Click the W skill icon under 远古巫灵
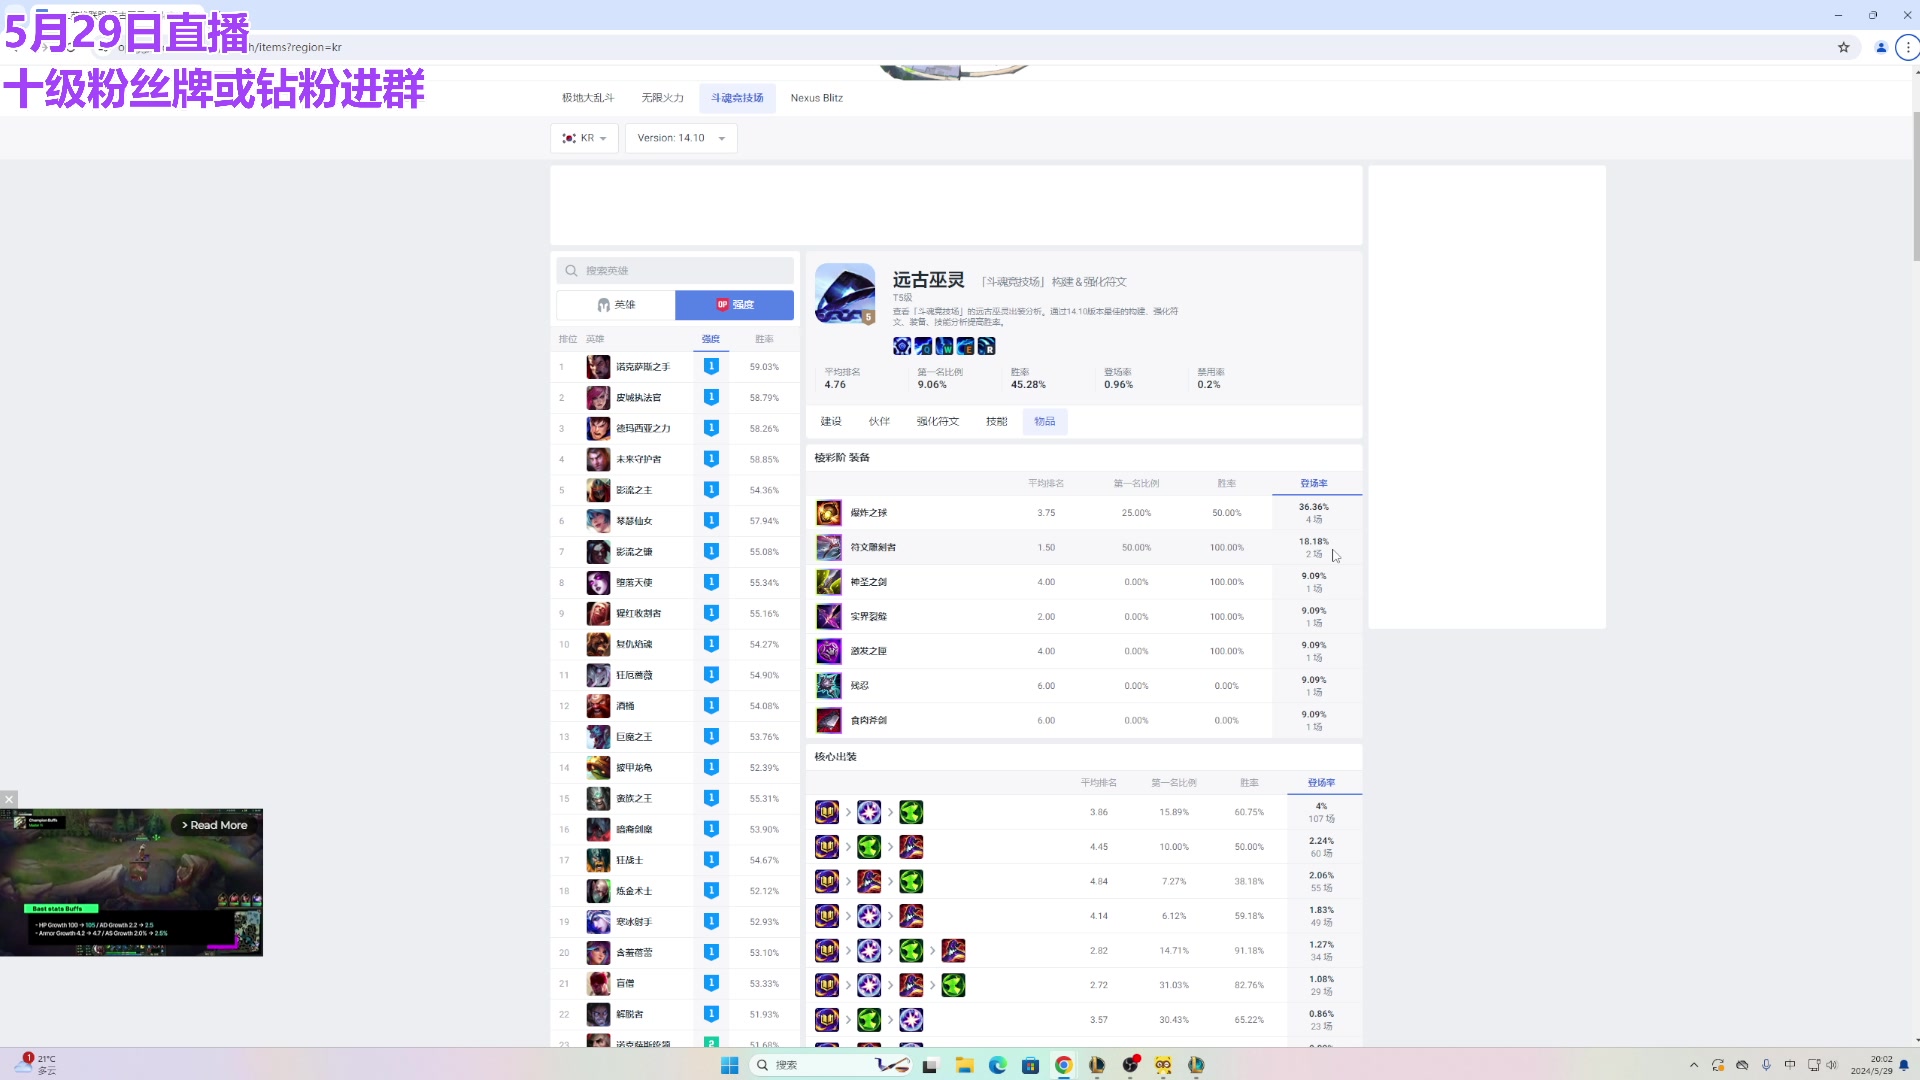This screenshot has height=1080, width=1920. coord(944,346)
